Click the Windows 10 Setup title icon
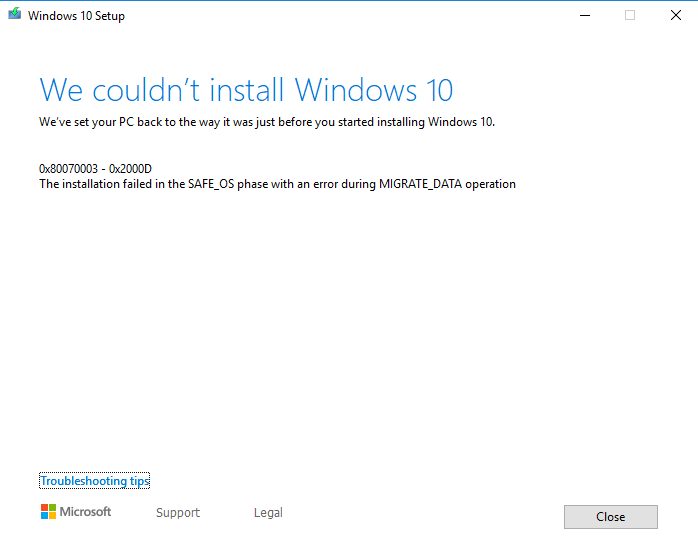Screen dimensions: 698x553 click(15, 14)
